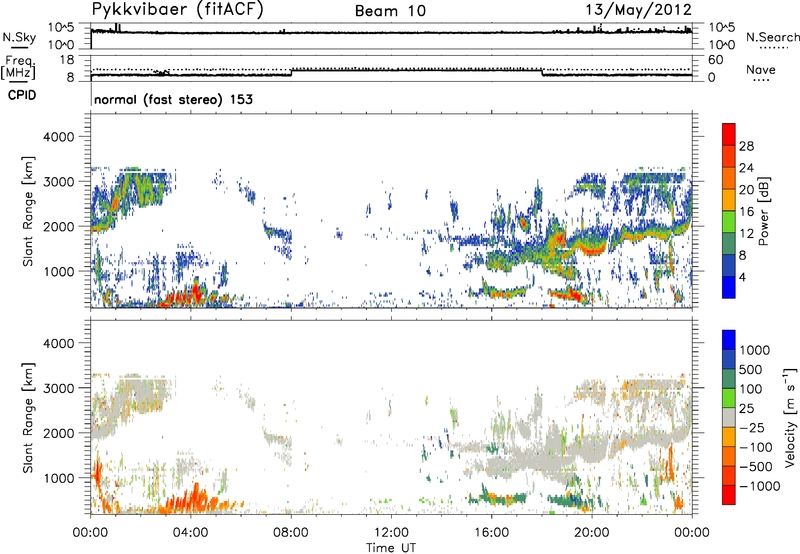This screenshot has height=554, width=800.
Task: Click the orange Power colorbar segment between 20 and 24
Action: [x=729, y=179]
